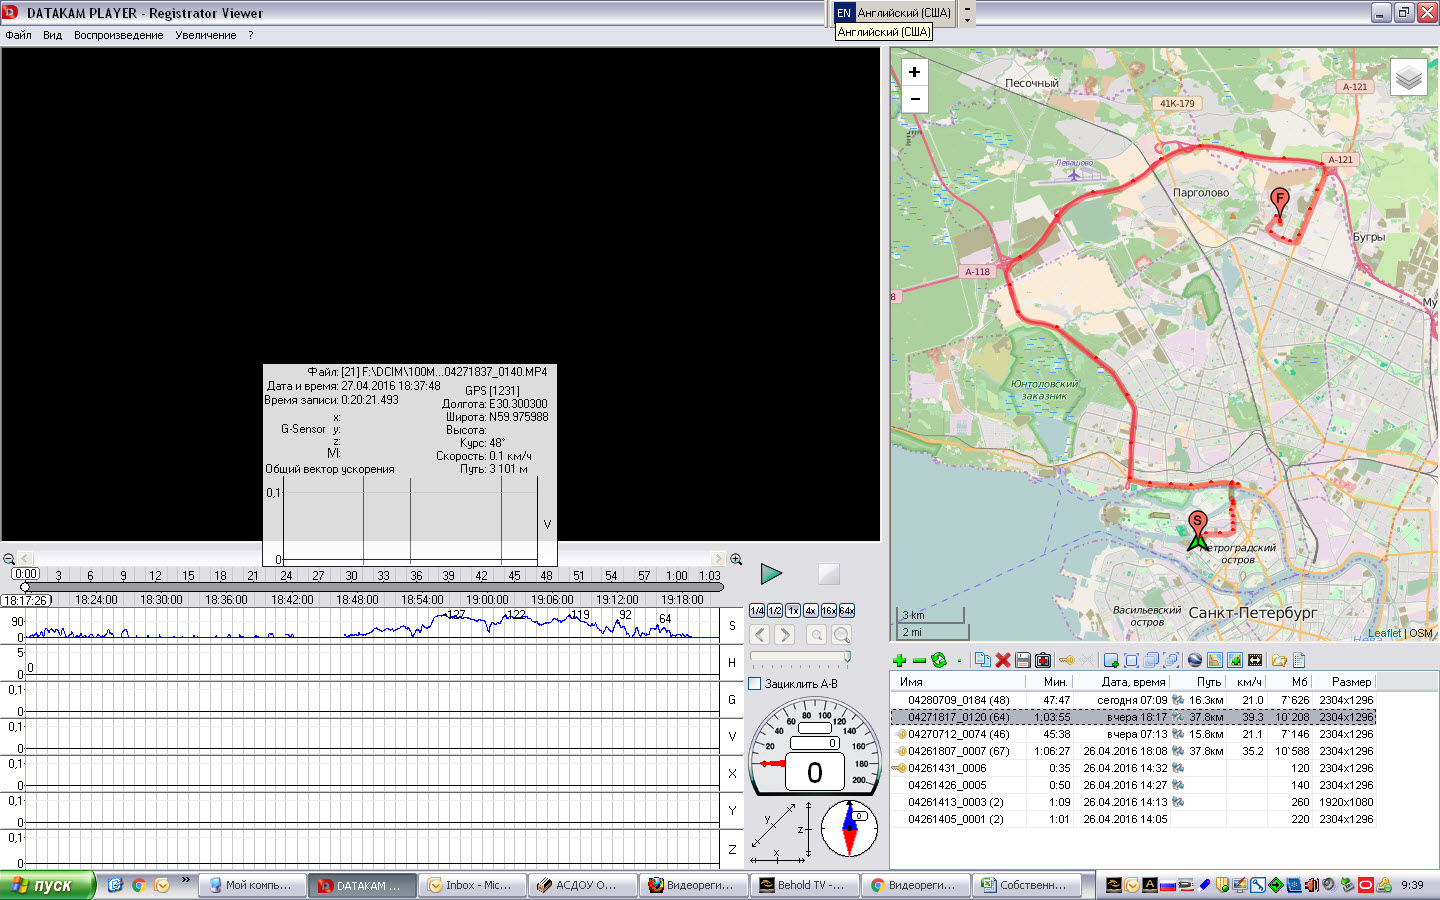
Task: Click the green plus add files icon
Action: (899, 660)
